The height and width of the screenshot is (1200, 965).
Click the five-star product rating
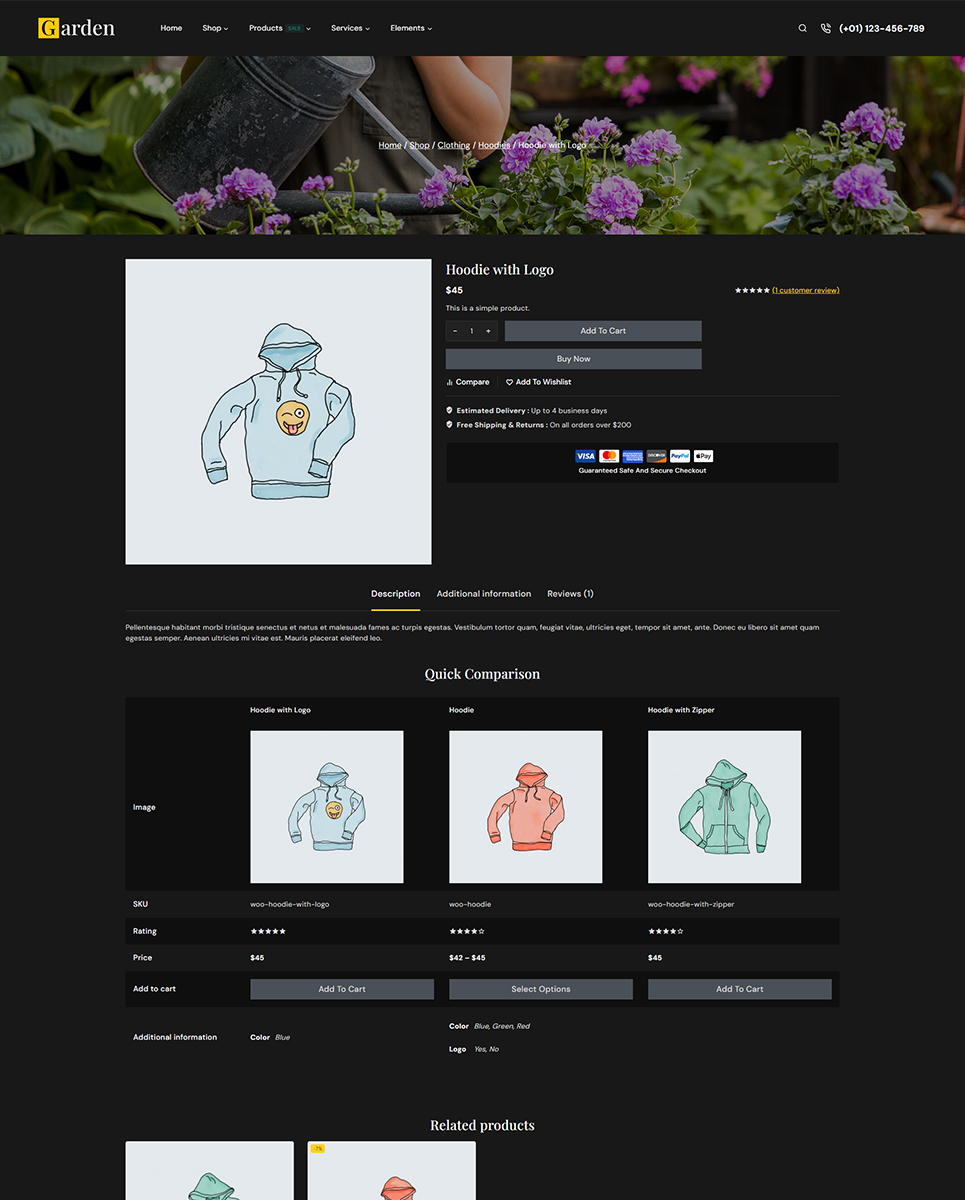(x=752, y=290)
